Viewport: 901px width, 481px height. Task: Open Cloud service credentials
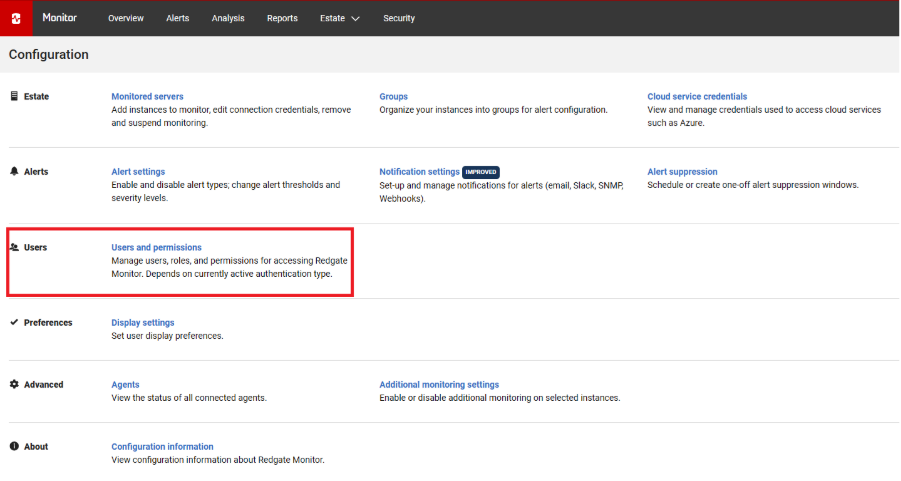(x=697, y=97)
